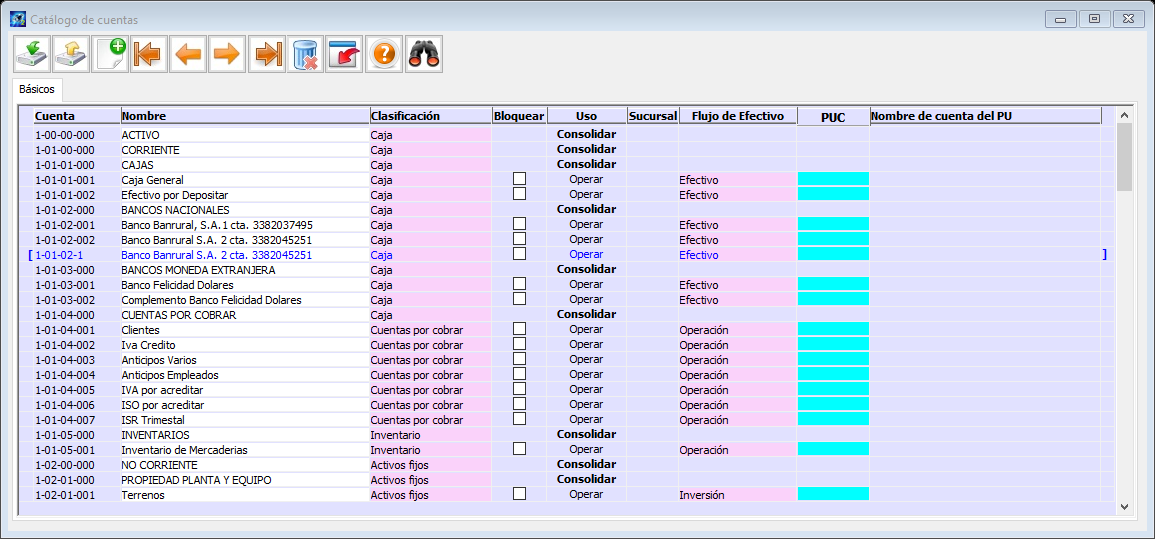This screenshot has width=1155, height=539.
Task: Enable Bloquear for Terrenos account
Action: click(519, 494)
